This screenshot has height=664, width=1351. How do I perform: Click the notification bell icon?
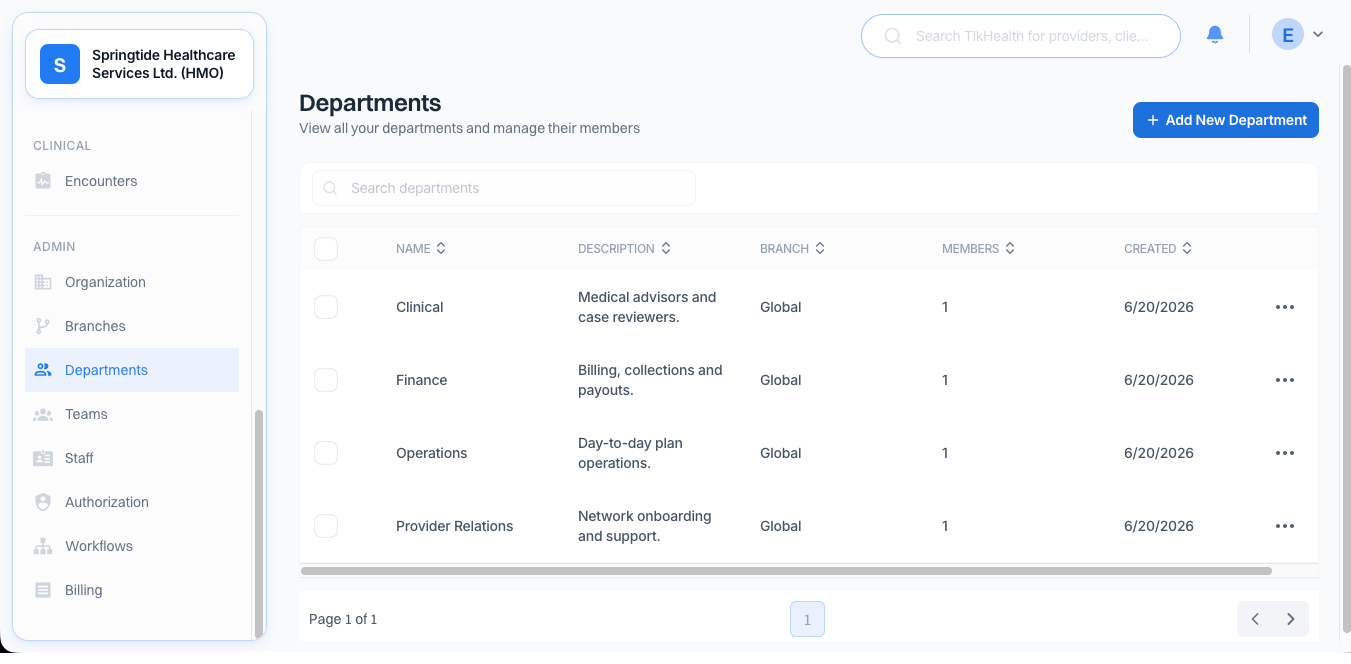(x=1215, y=35)
